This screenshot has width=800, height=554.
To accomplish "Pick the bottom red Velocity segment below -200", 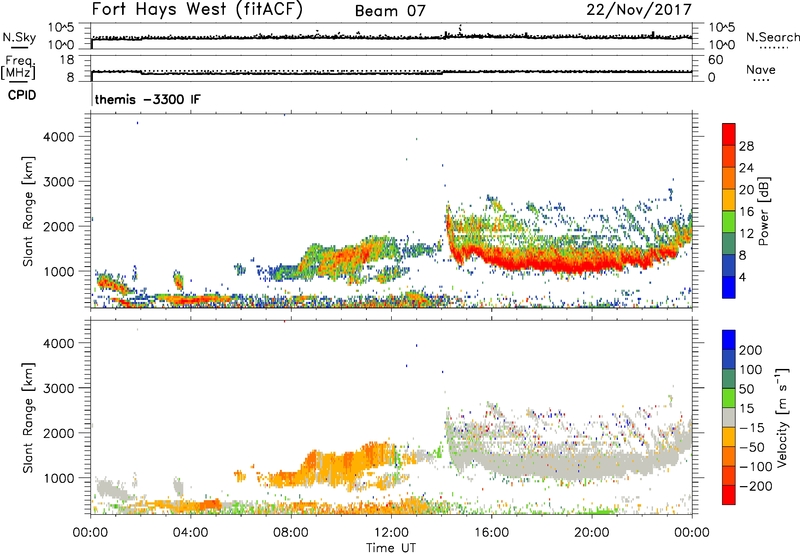I will [x=729, y=495].
